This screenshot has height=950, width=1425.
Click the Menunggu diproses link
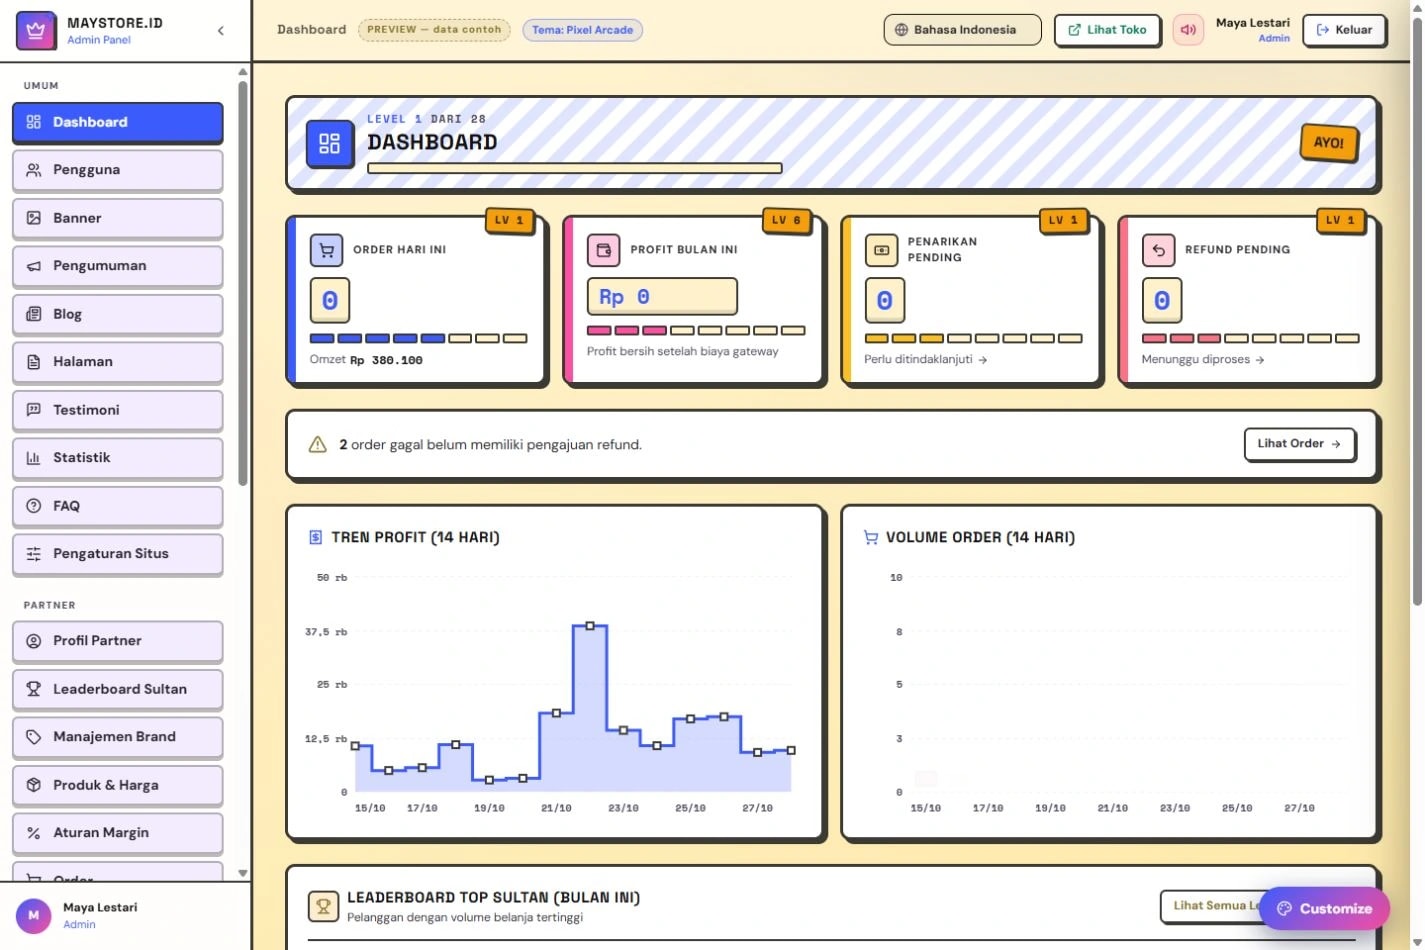click(x=1203, y=360)
